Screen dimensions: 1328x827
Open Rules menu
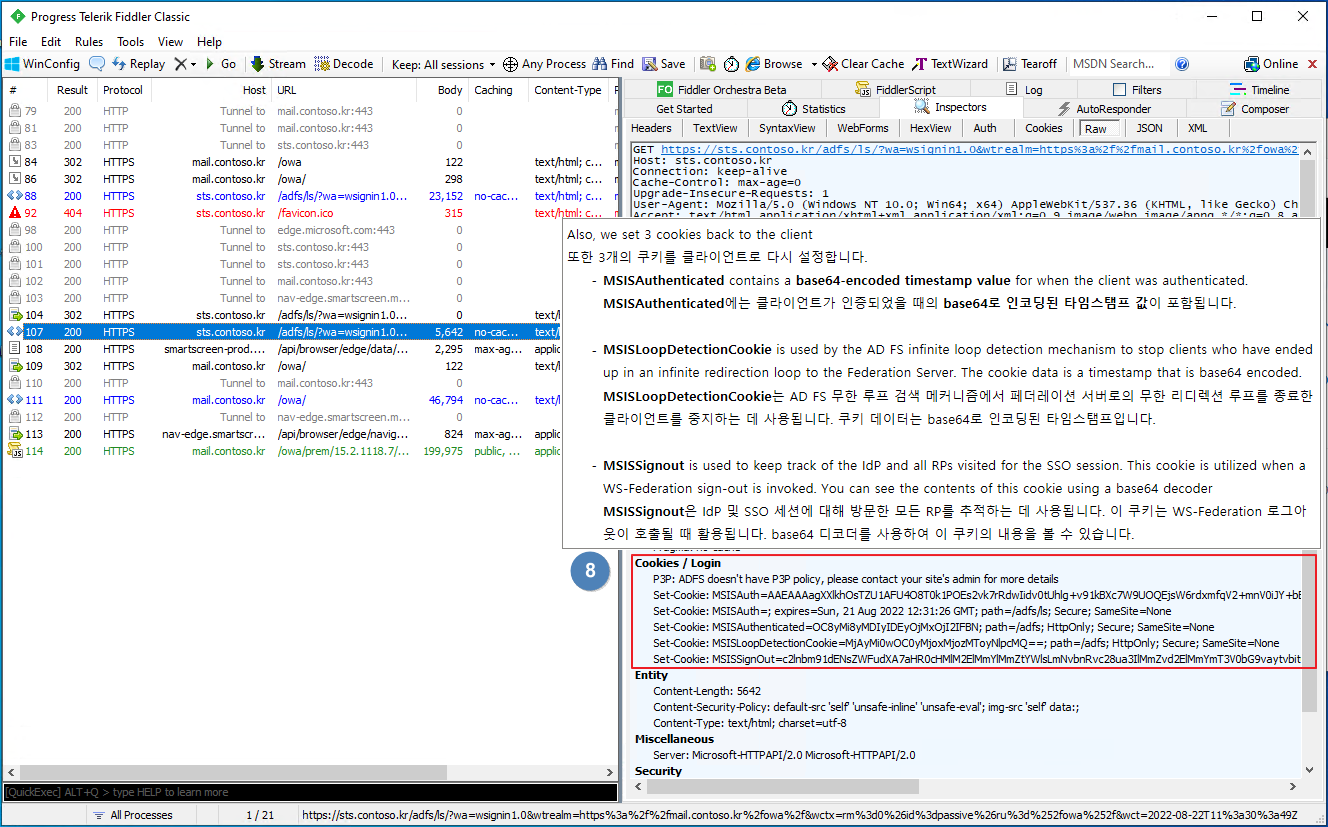[x=89, y=42]
